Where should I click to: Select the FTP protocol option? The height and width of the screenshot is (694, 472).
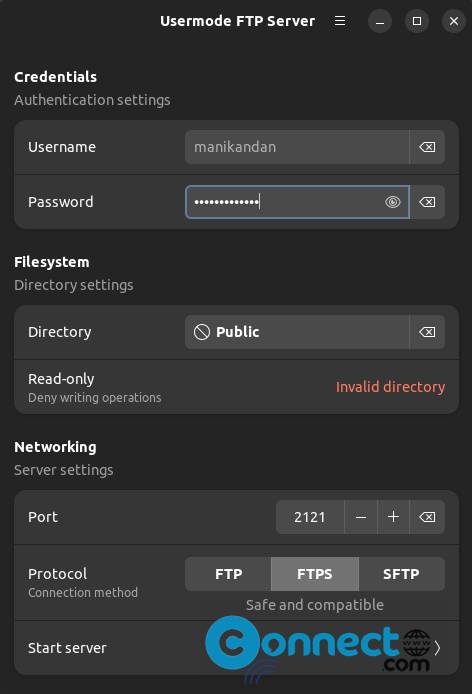point(228,574)
